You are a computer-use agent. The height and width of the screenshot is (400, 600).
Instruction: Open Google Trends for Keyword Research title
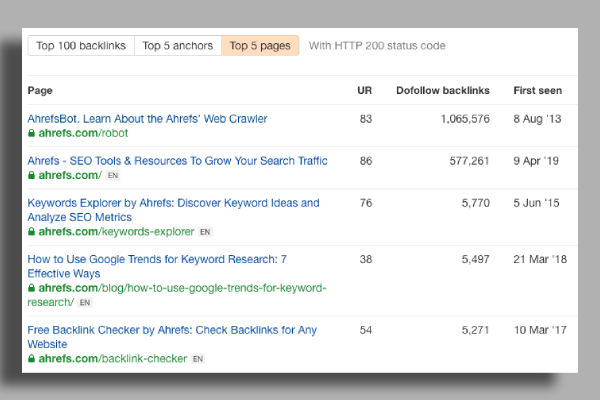157,266
